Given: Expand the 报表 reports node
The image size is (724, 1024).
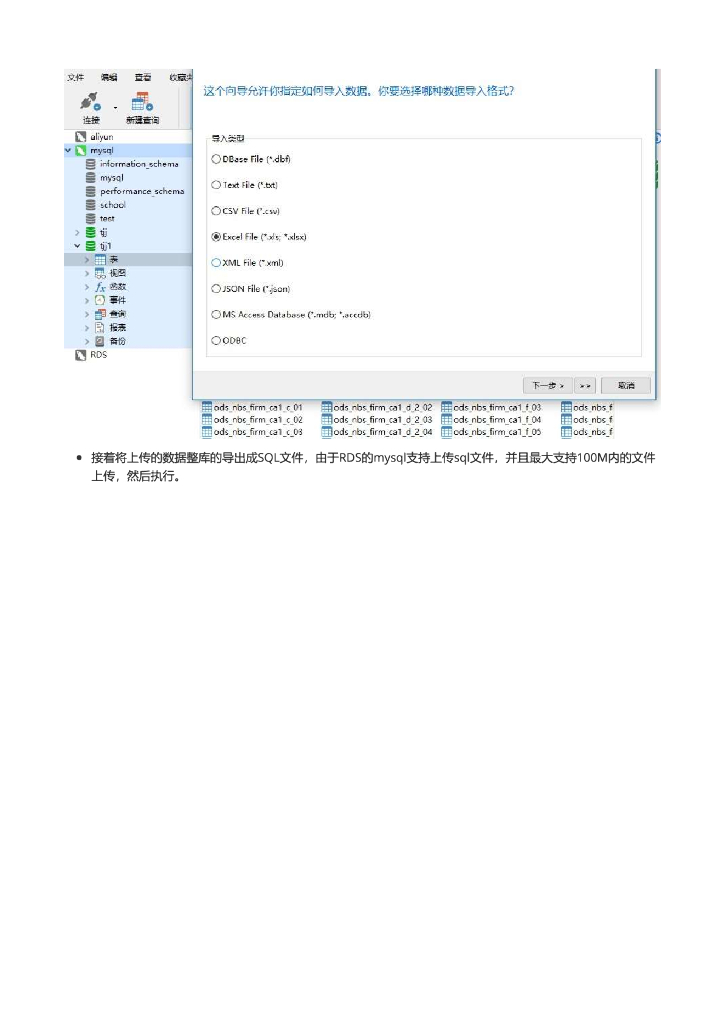Looking at the screenshot, I should [x=86, y=328].
